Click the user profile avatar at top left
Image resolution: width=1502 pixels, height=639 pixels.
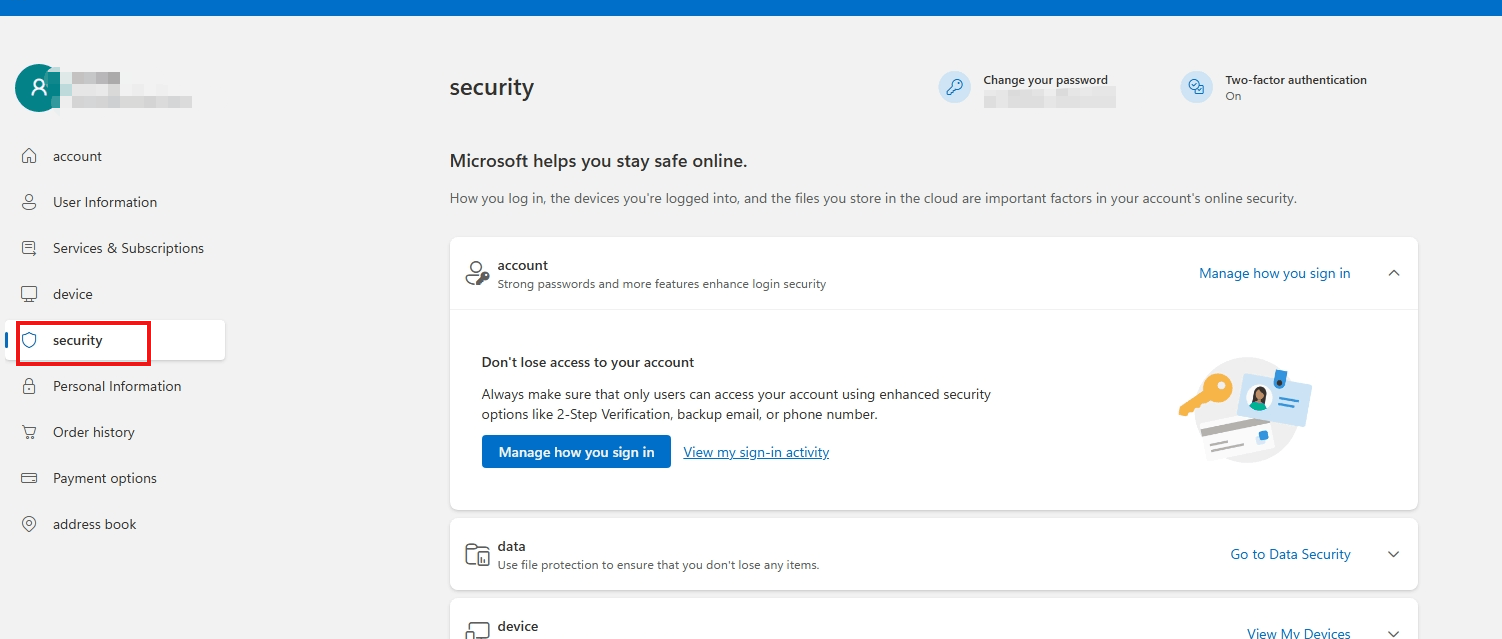click(37, 88)
